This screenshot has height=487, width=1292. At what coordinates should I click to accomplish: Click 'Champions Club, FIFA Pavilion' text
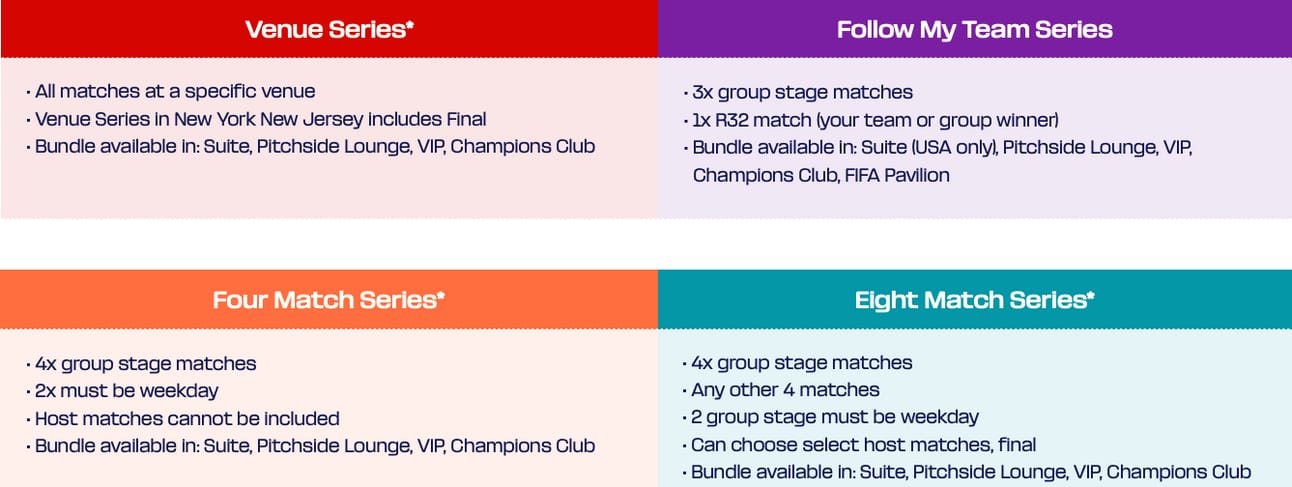point(821,176)
